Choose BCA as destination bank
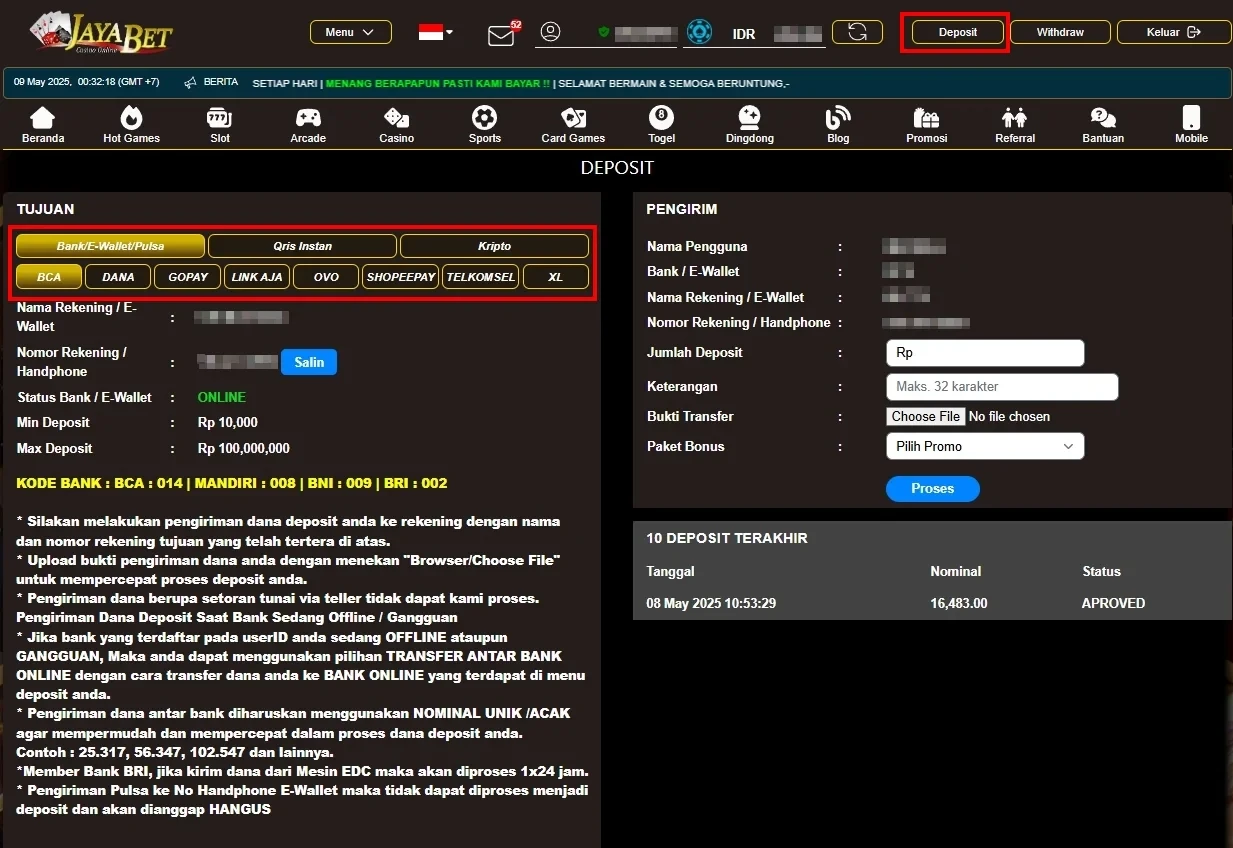This screenshot has width=1233, height=848. 49,277
